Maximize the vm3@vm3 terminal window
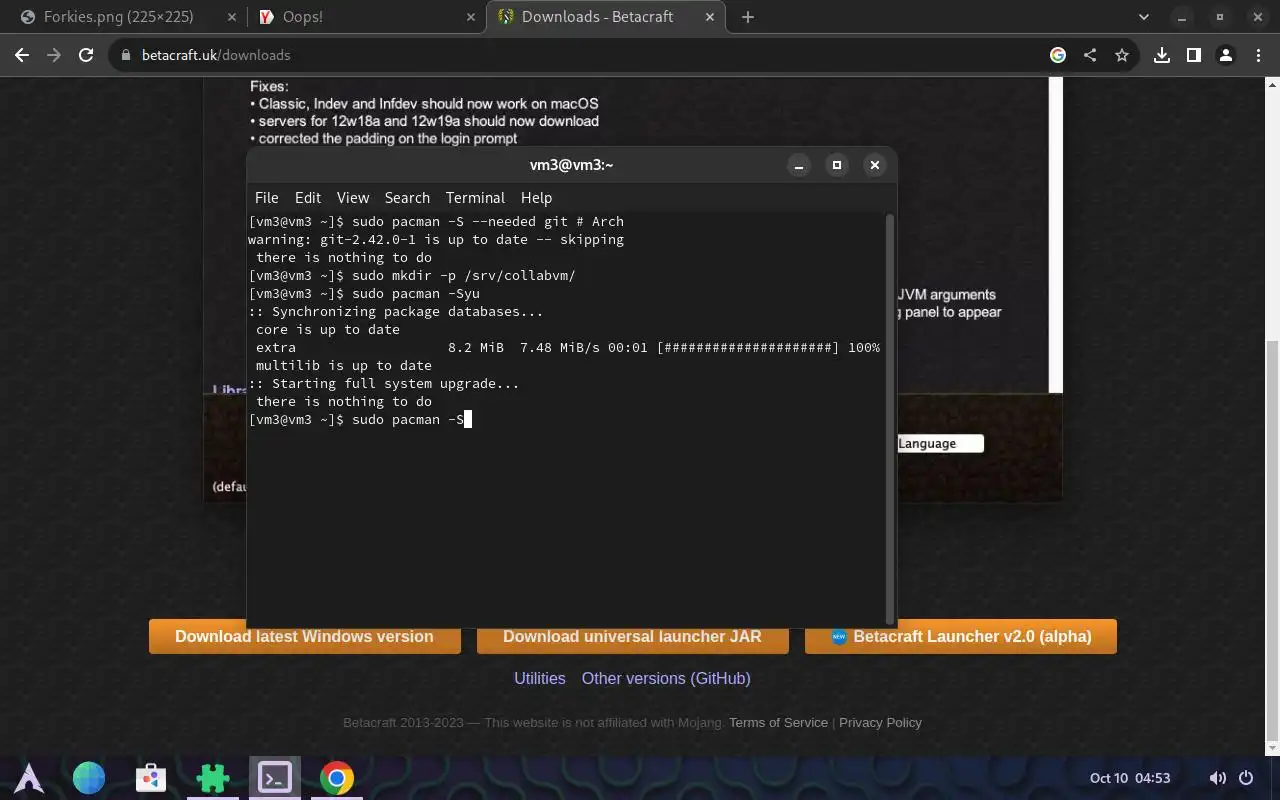1280x800 pixels. pyautogui.click(x=837, y=165)
